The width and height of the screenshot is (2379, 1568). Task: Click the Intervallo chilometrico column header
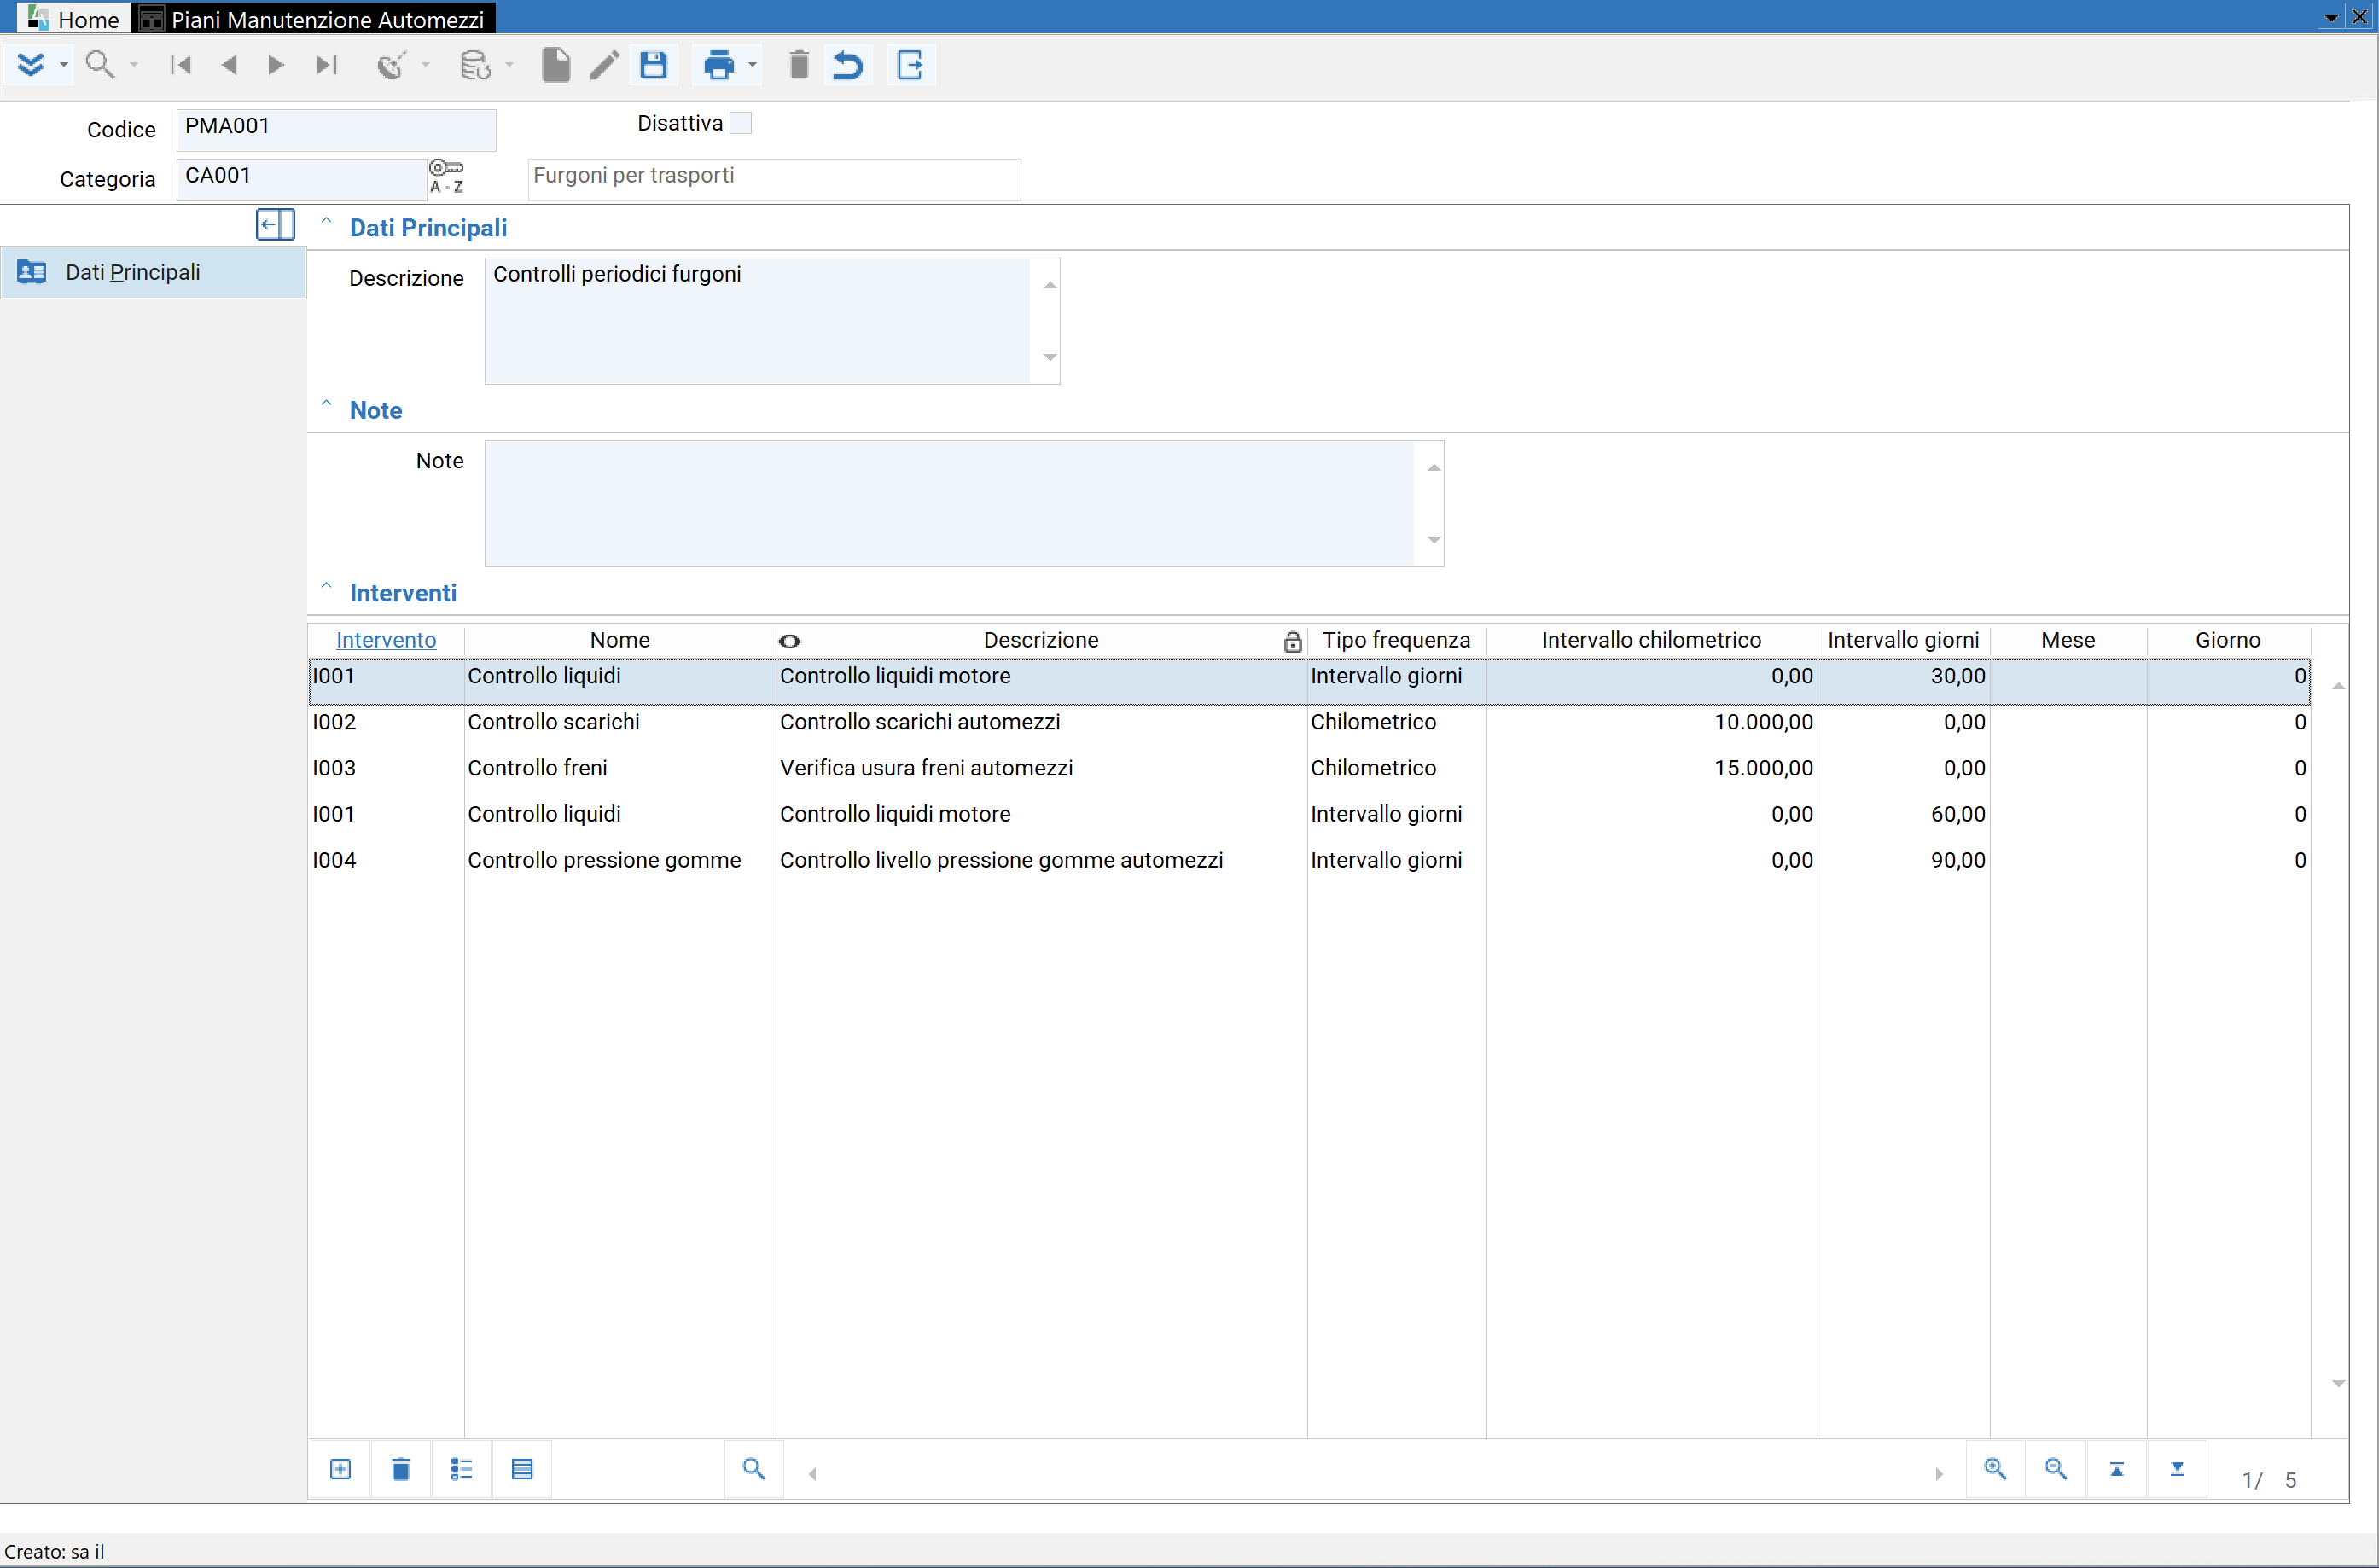point(1651,640)
